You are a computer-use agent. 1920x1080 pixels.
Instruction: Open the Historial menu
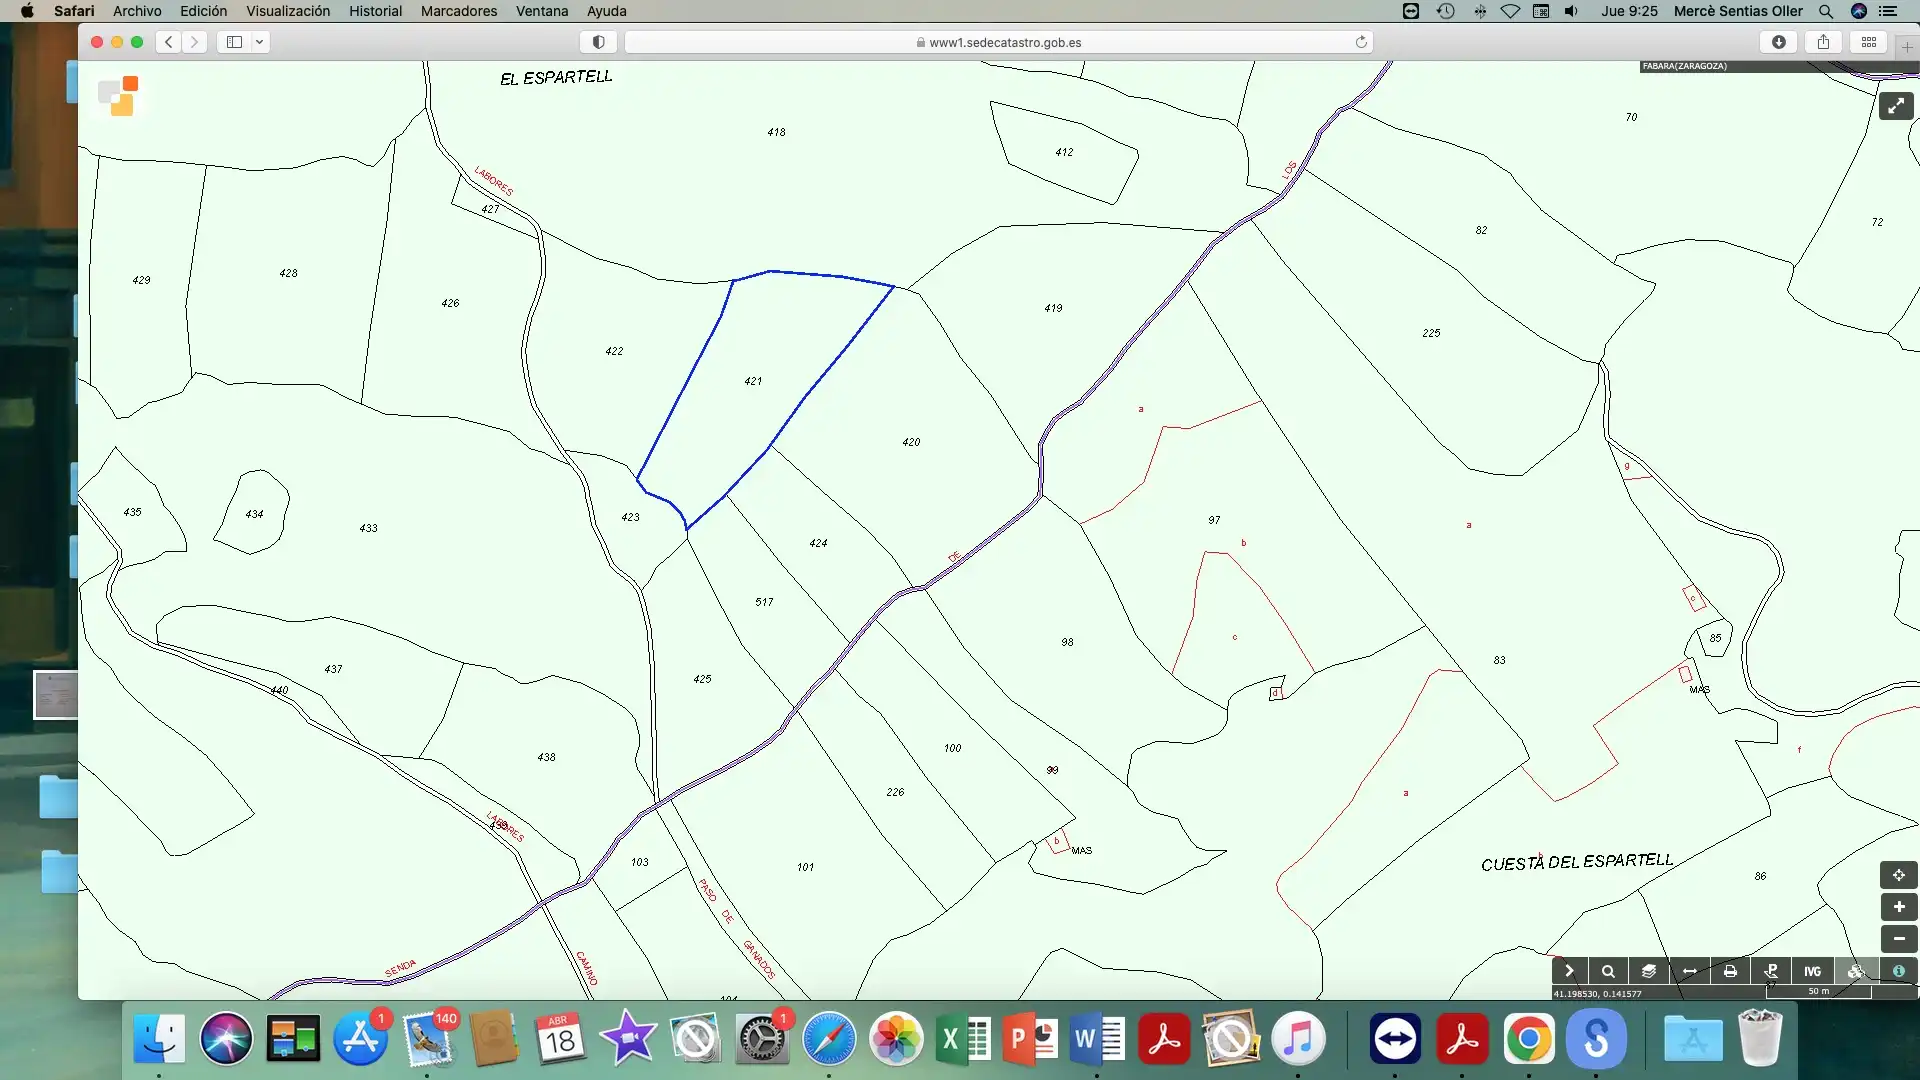(x=375, y=11)
